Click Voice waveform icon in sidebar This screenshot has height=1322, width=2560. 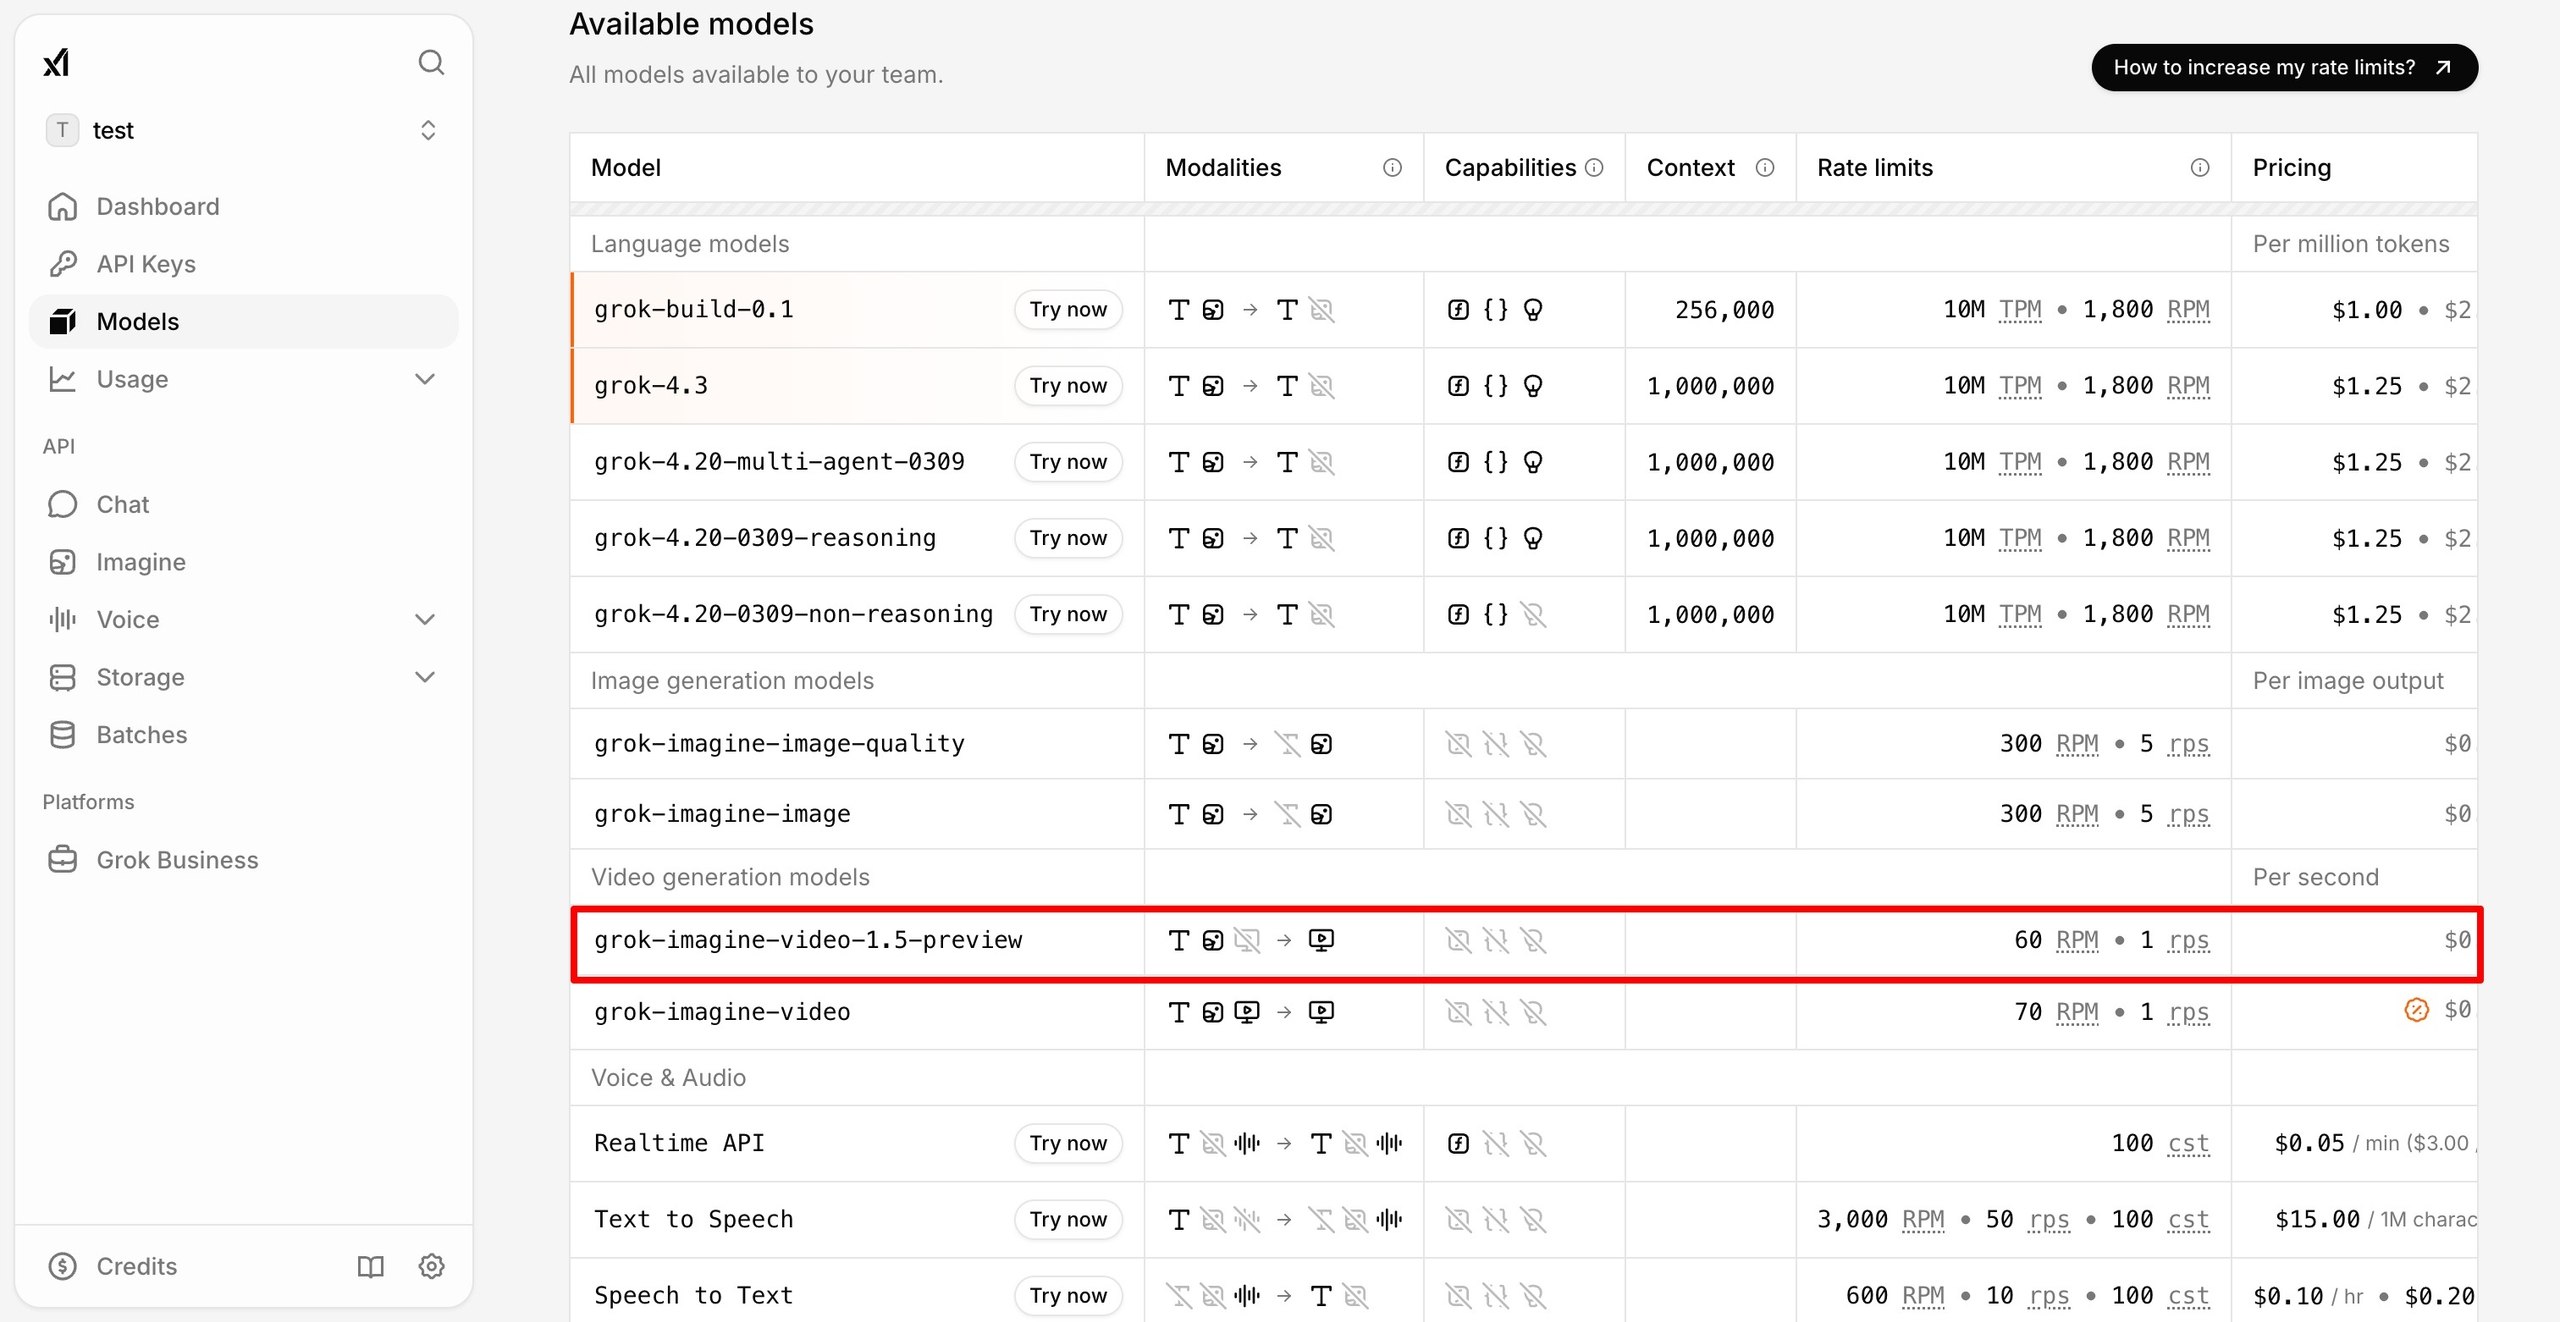(62, 619)
